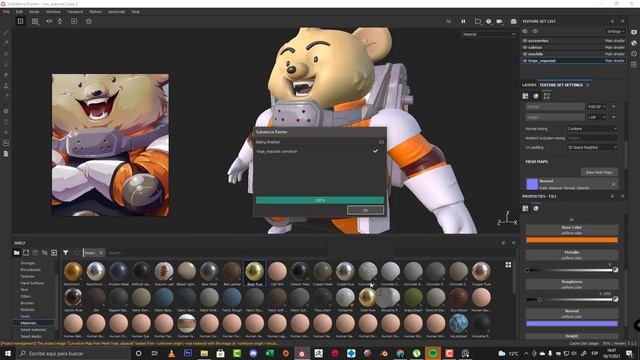Click the orange Base Color swatch
The image size is (640, 360).
pos(571,240)
